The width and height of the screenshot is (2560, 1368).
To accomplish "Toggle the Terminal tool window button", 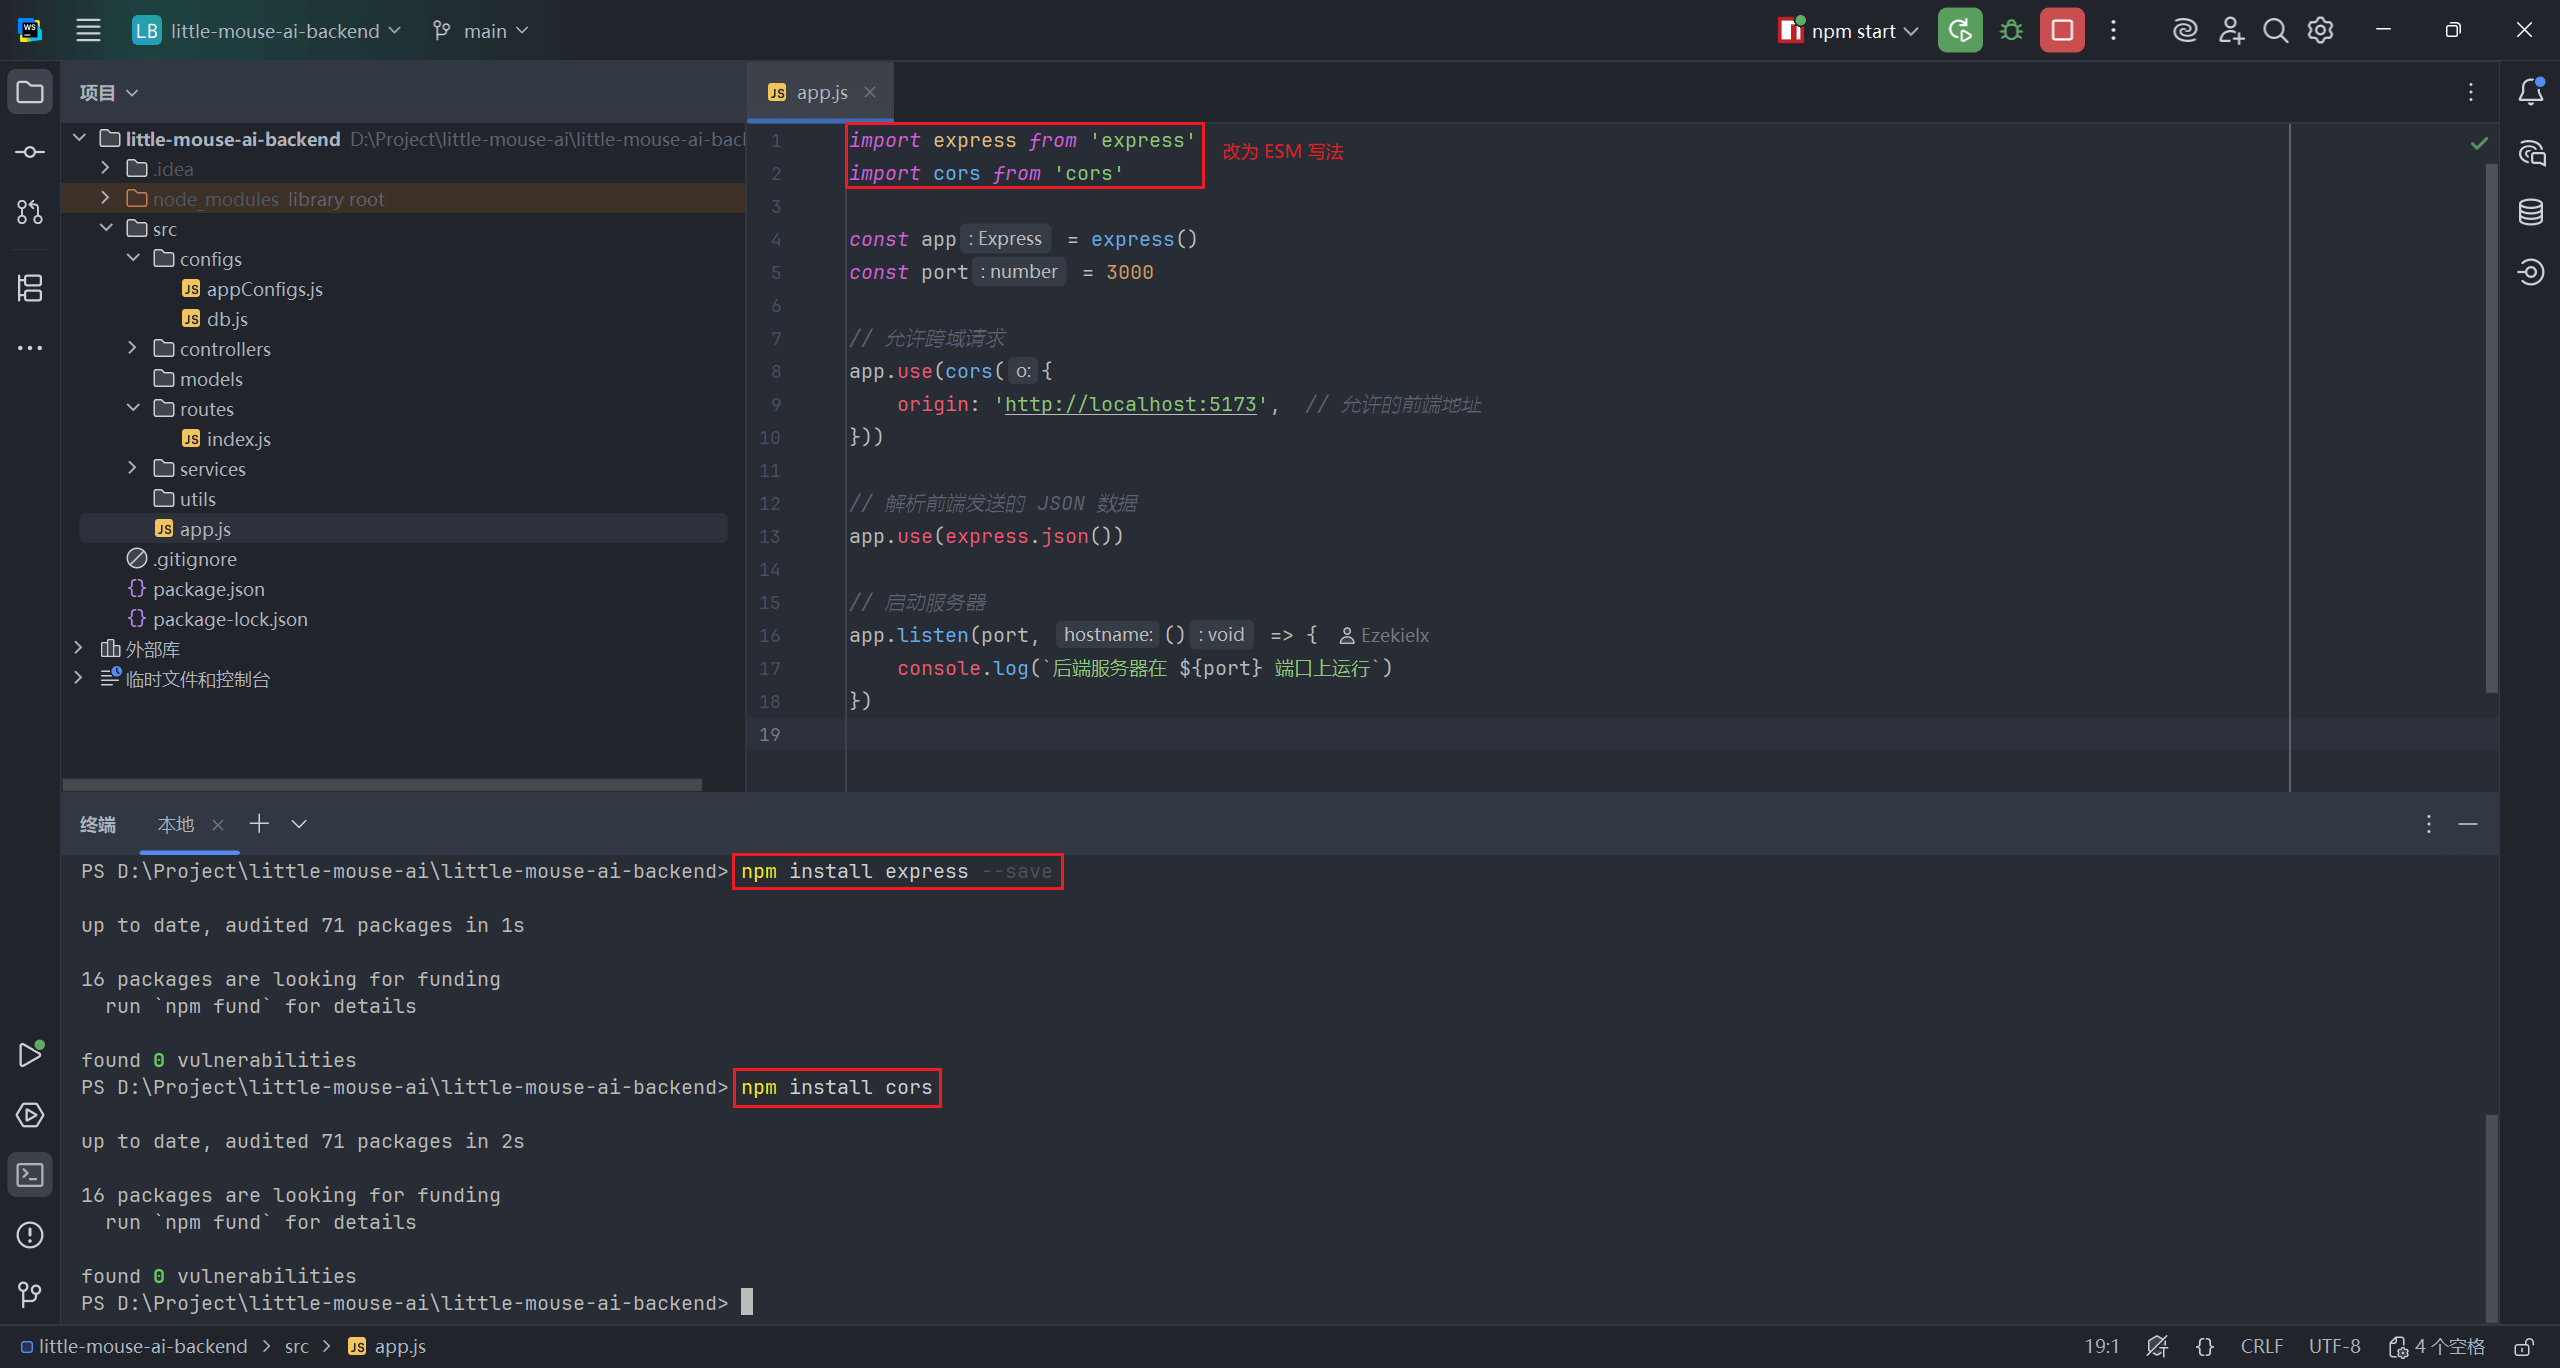I will [30, 1175].
